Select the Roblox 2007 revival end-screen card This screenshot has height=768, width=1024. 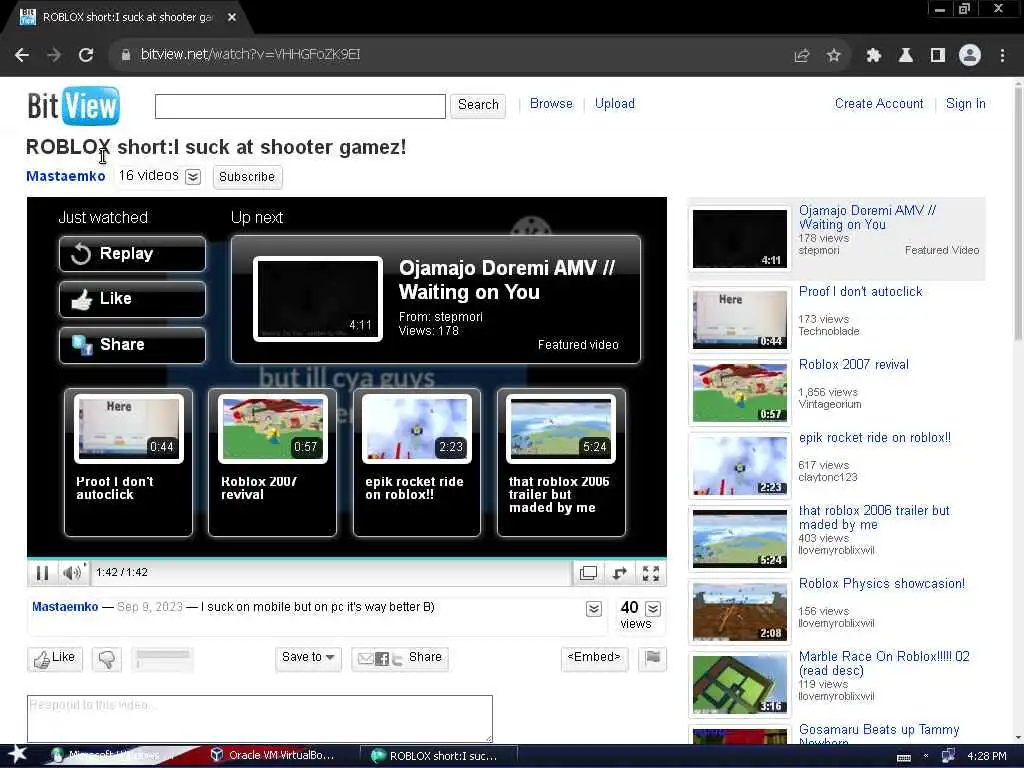(x=272, y=462)
